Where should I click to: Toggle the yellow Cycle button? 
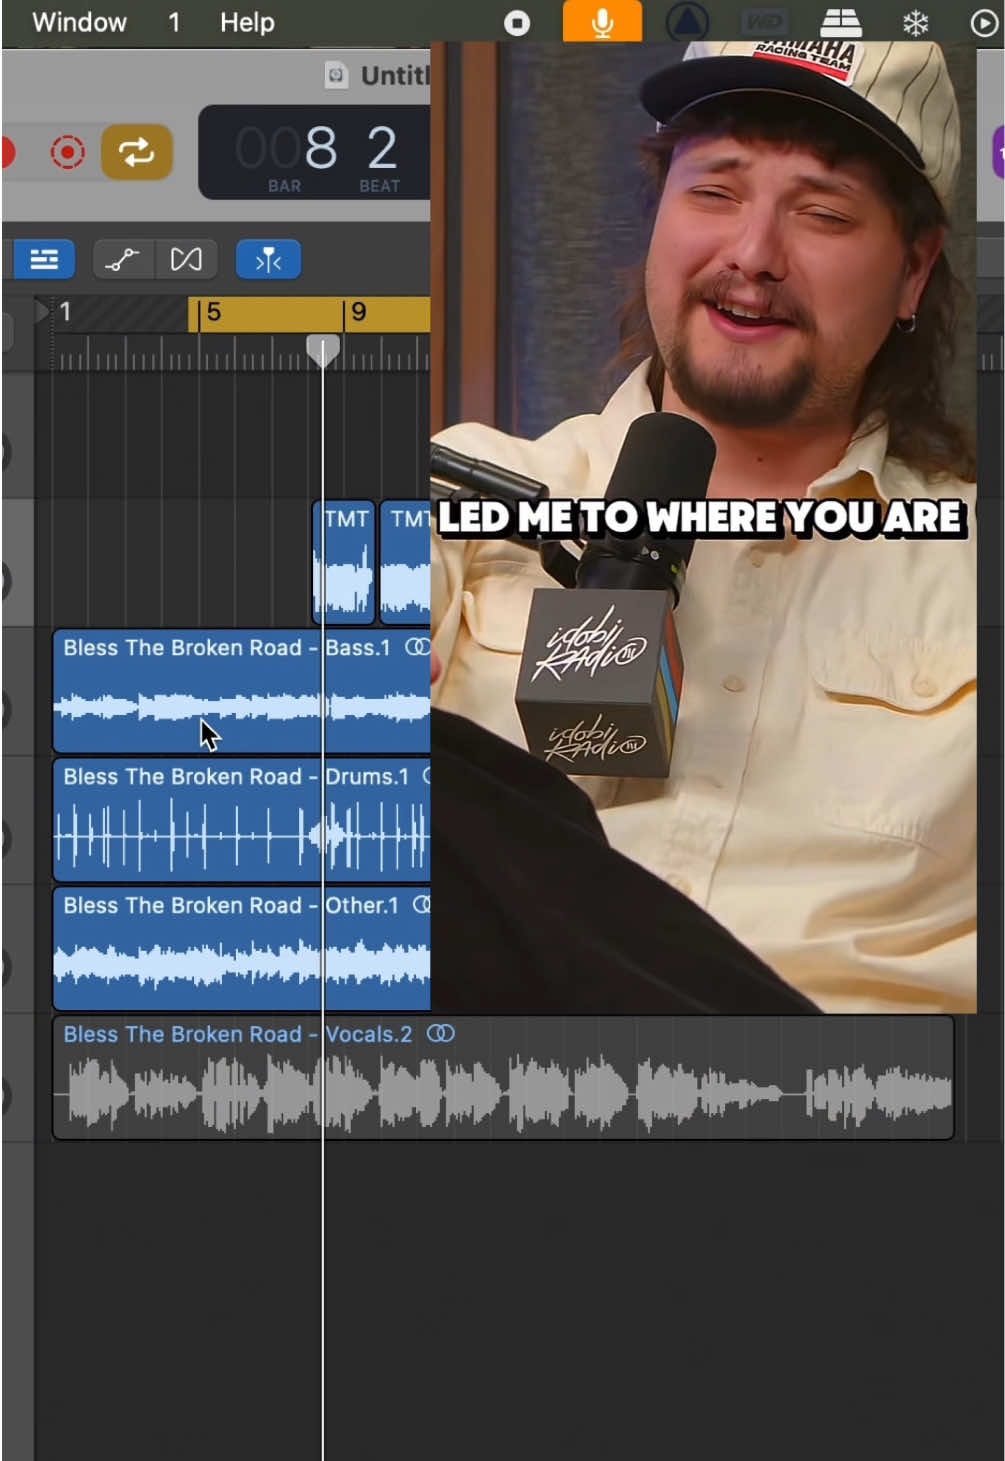137,152
